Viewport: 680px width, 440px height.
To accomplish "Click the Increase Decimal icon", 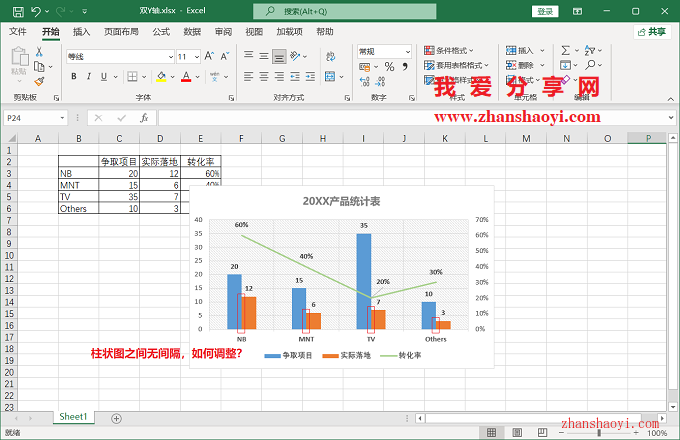I will [x=365, y=81].
